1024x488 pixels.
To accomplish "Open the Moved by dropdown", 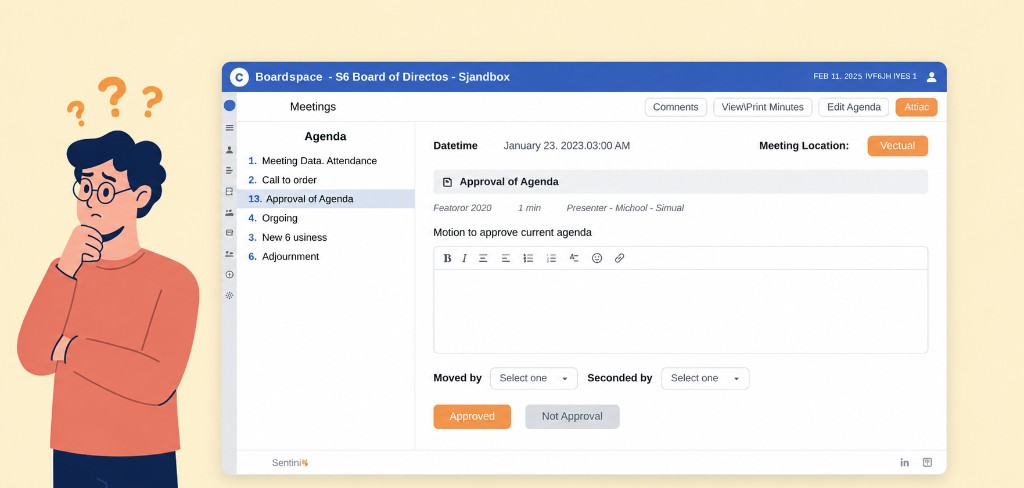I will [x=534, y=378].
